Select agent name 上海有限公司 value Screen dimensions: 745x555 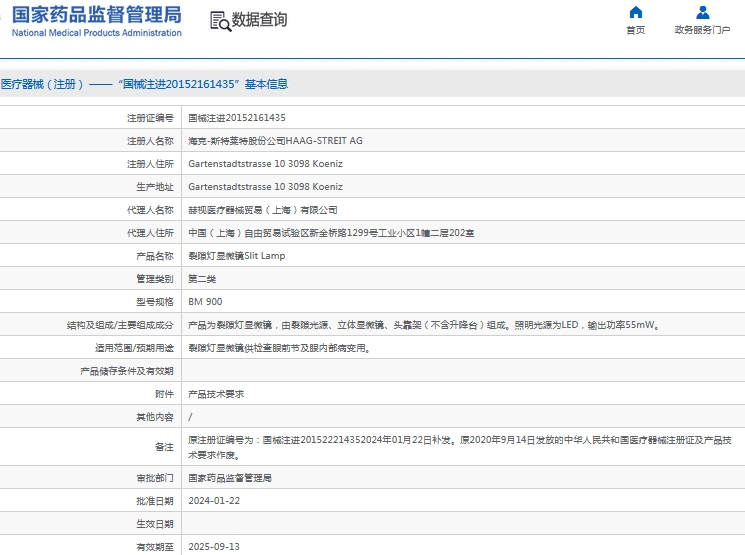[x=263, y=210]
